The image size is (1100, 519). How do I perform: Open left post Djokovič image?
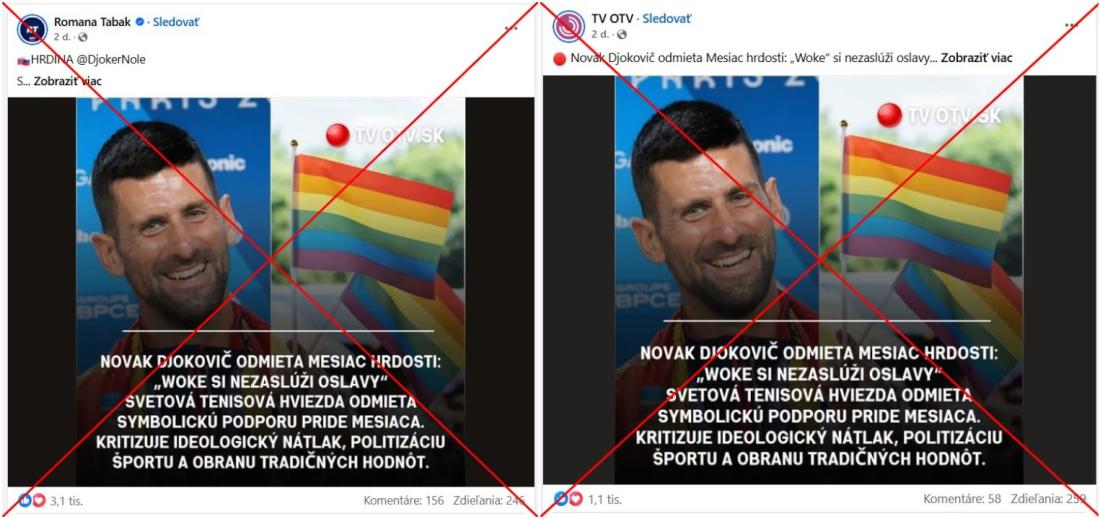point(271,291)
